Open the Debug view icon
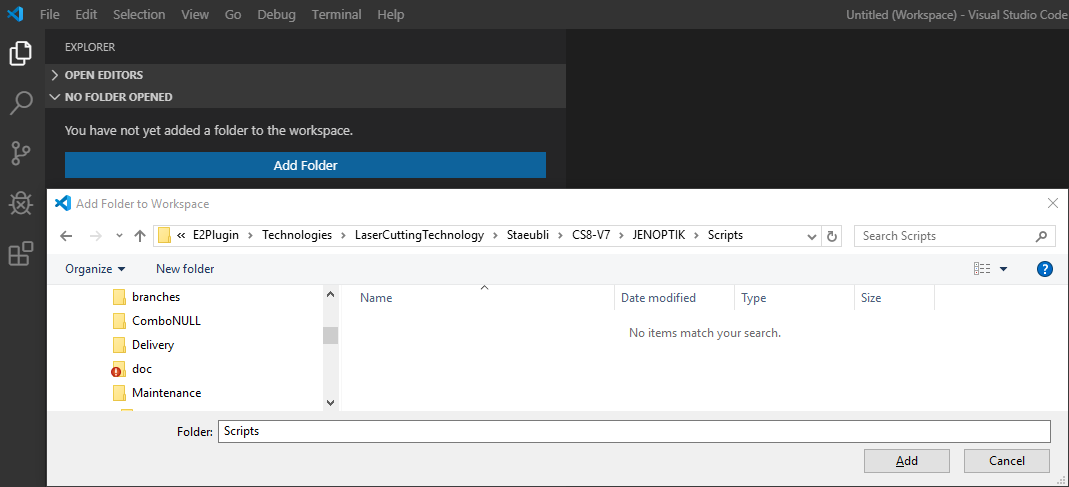This screenshot has height=487, width=1069. 20,204
